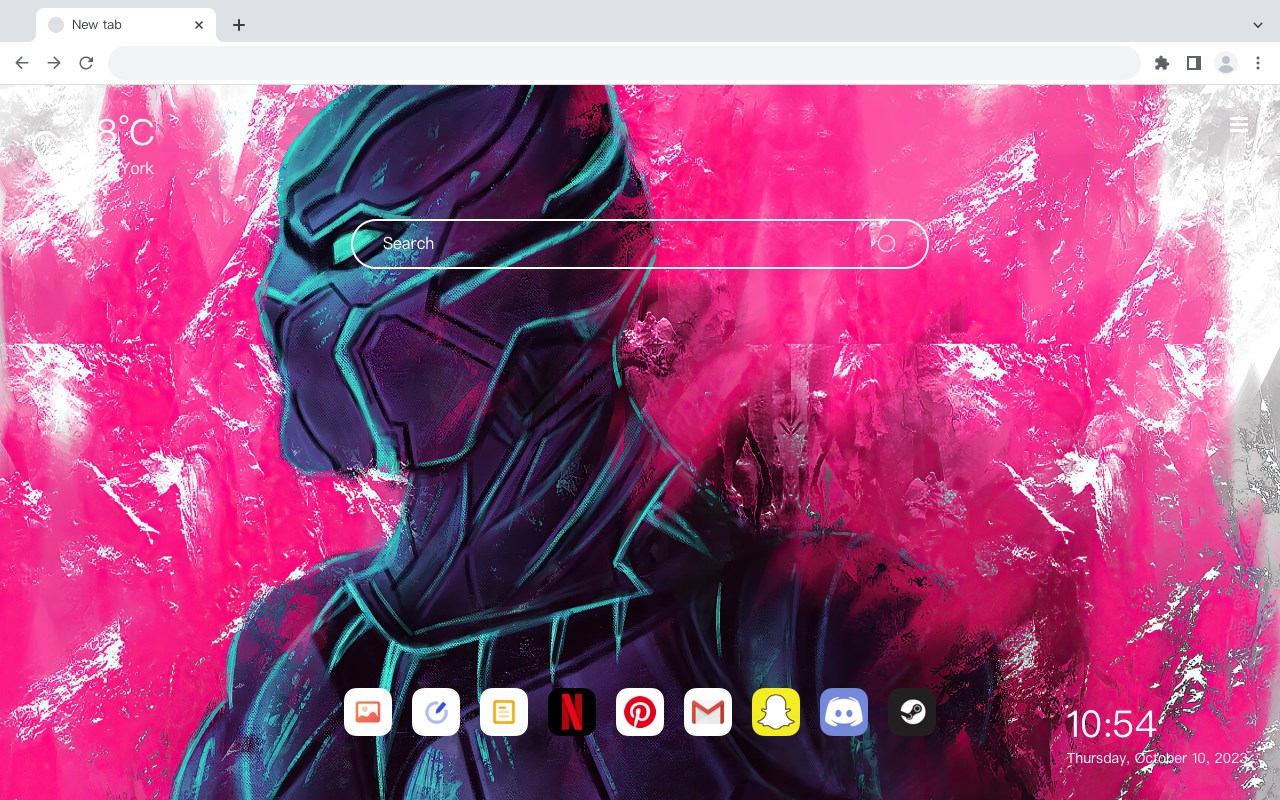This screenshot has width=1280, height=800.
Task: Click the Thursday, October 10 date text
Action: 1158,758
